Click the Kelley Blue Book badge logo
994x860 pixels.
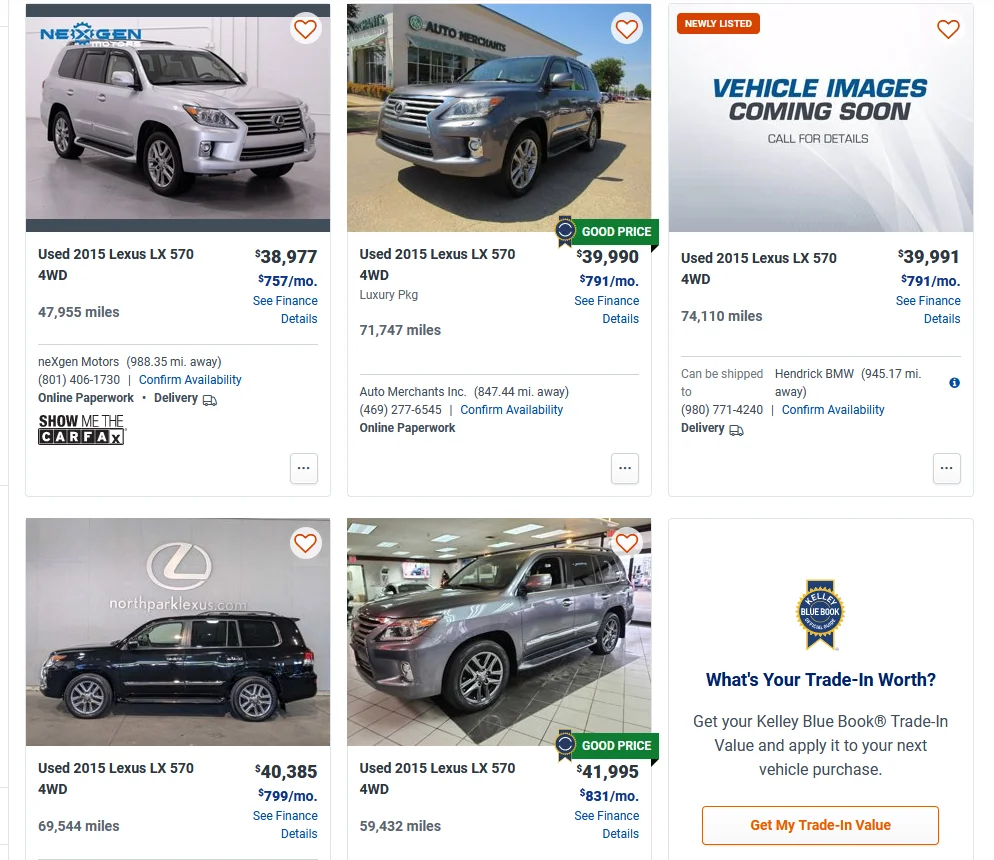pos(820,614)
